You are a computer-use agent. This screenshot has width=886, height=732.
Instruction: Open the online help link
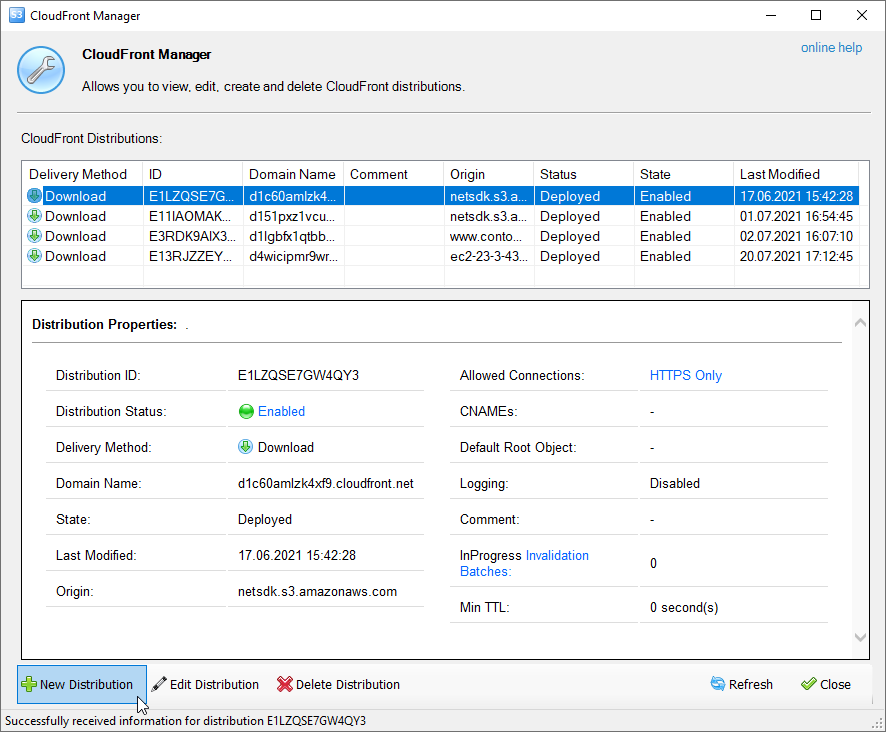click(831, 47)
